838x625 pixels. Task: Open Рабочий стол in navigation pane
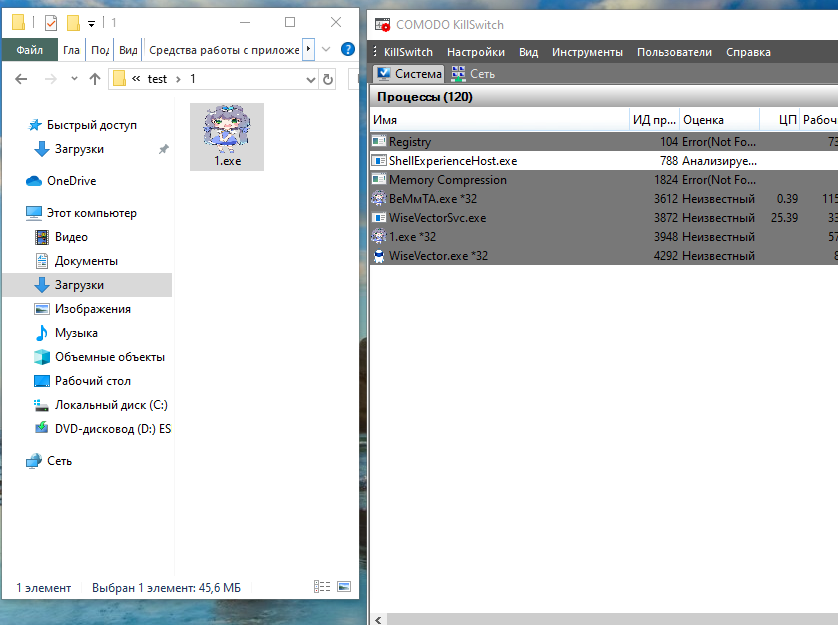[x=92, y=381]
